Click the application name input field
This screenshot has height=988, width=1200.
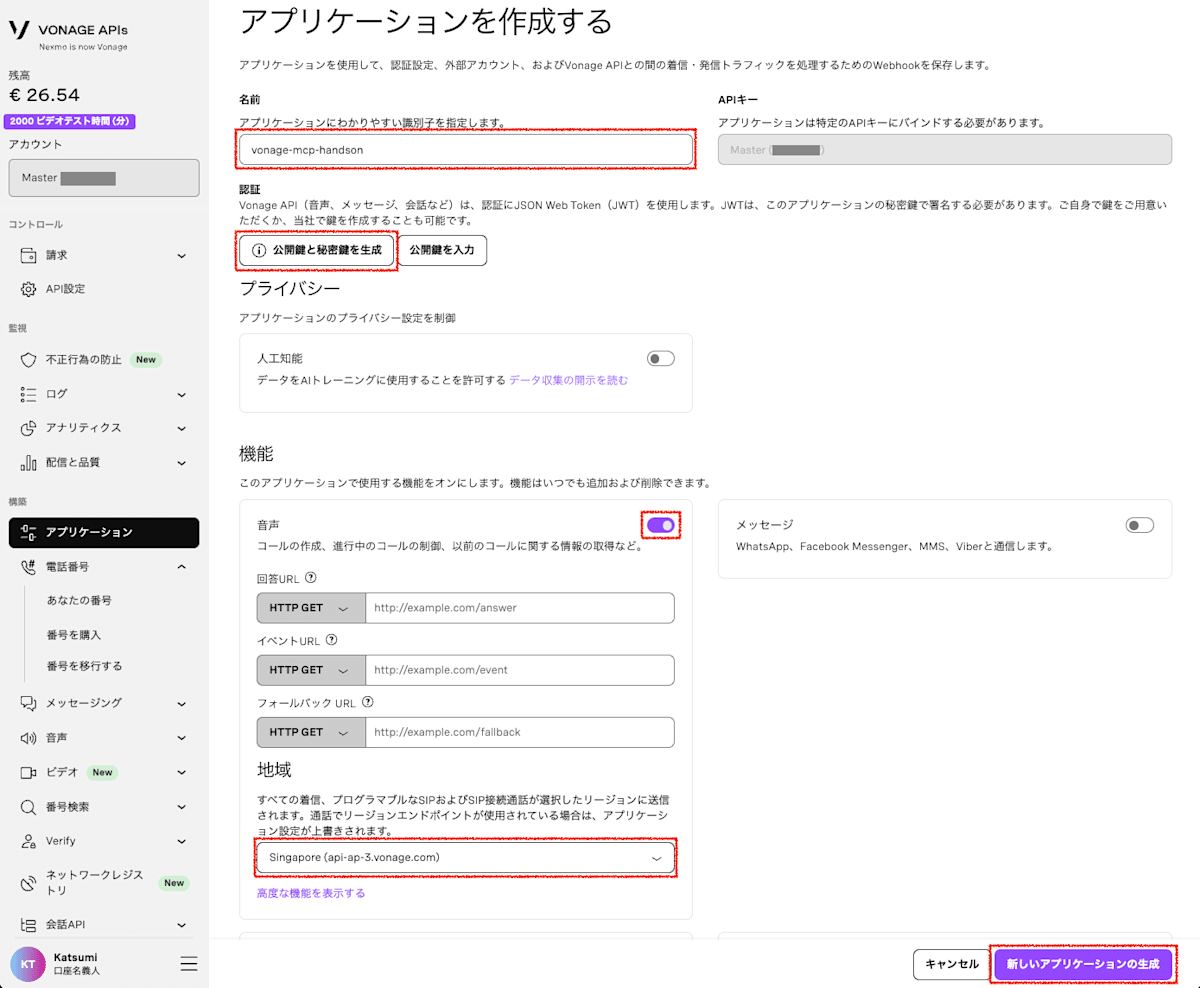465,149
